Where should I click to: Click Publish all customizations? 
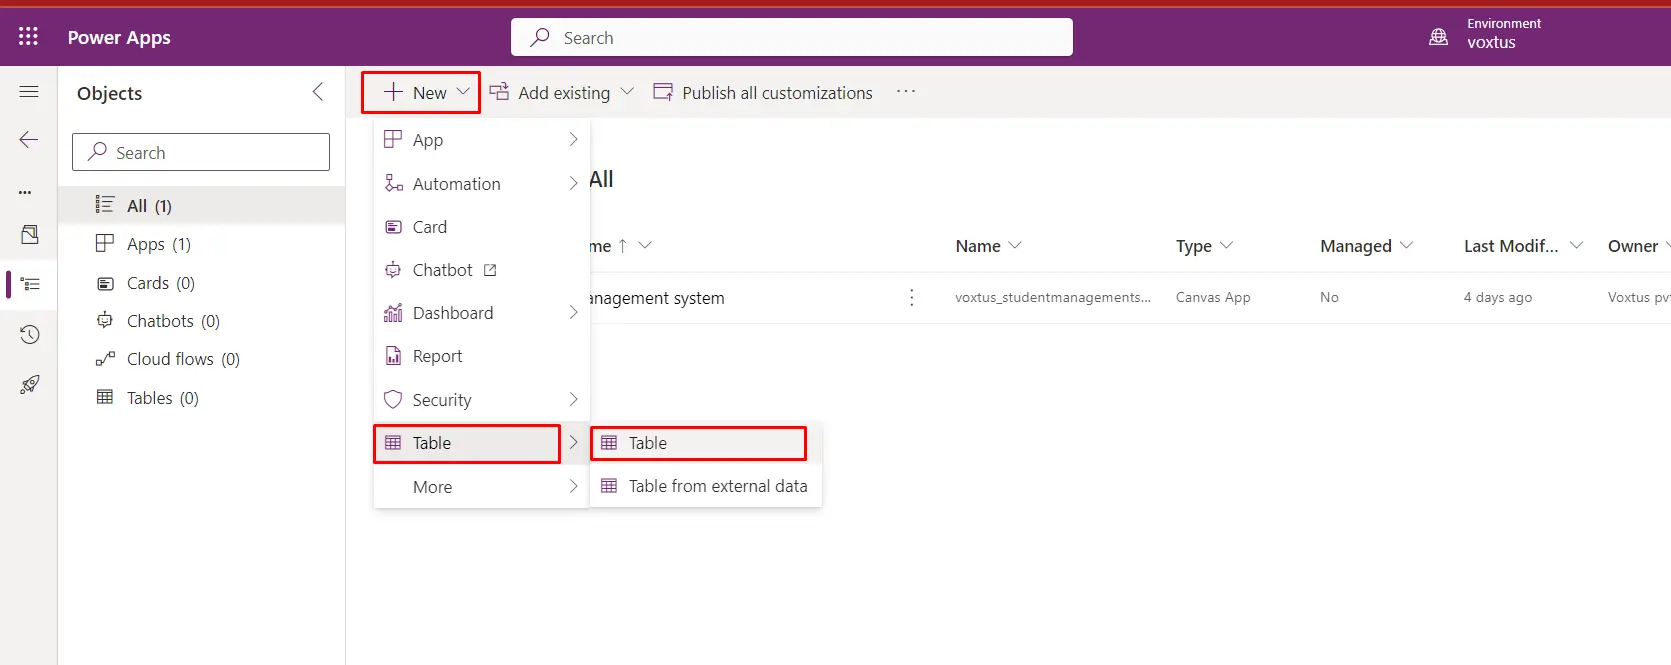click(x=763, y=93)
